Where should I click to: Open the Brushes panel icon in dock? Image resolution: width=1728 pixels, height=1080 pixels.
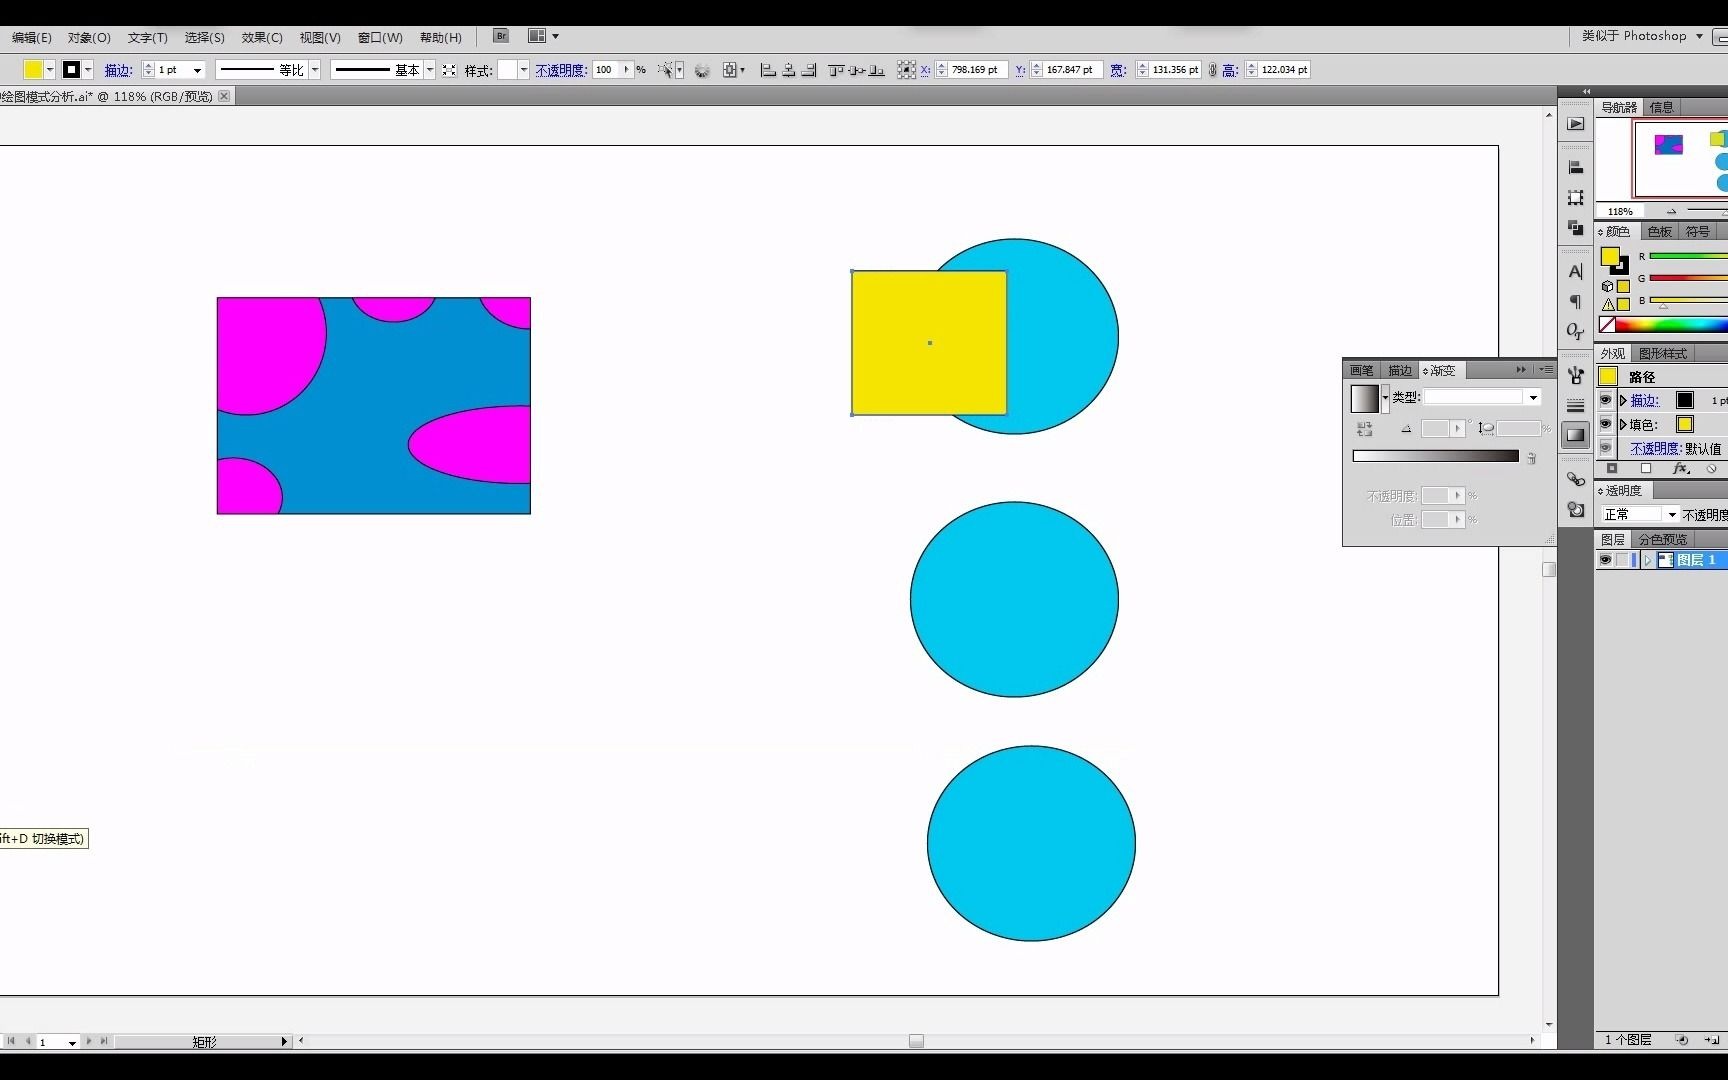[1576, 375]
